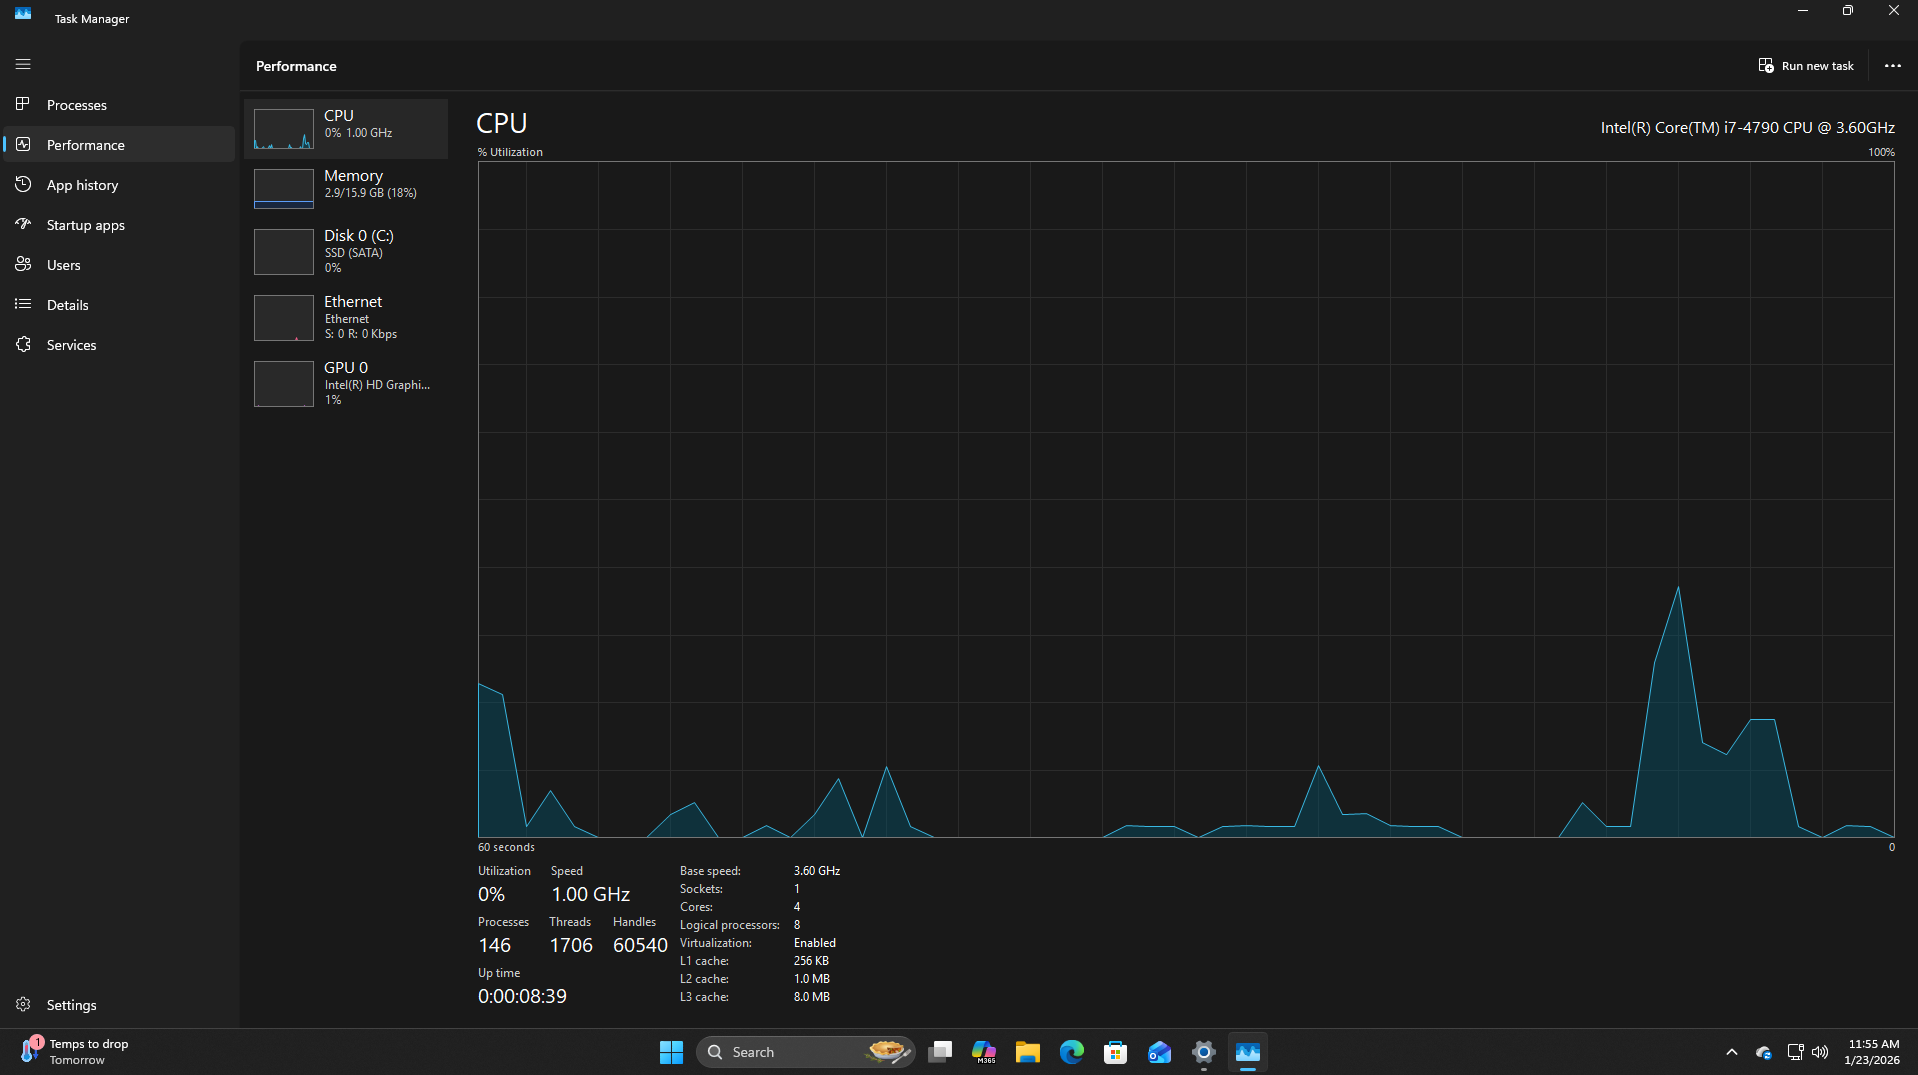Select GPU 0 in resource list

346,383
